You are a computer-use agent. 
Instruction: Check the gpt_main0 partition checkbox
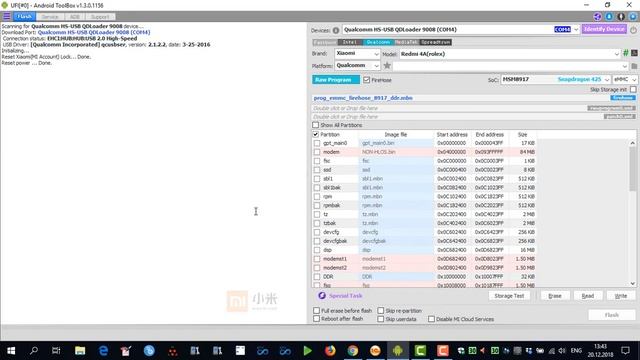(317, 143)
